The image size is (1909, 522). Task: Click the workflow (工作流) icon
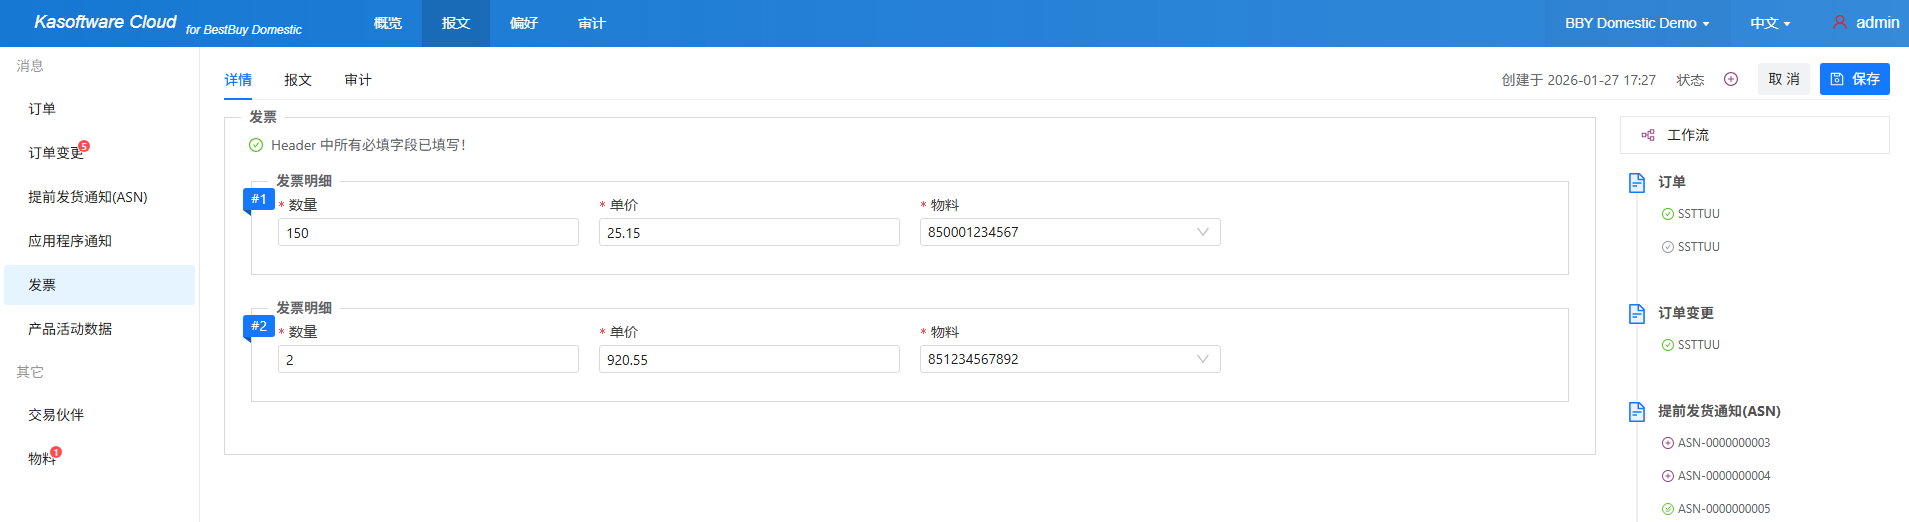point(1648,135)
